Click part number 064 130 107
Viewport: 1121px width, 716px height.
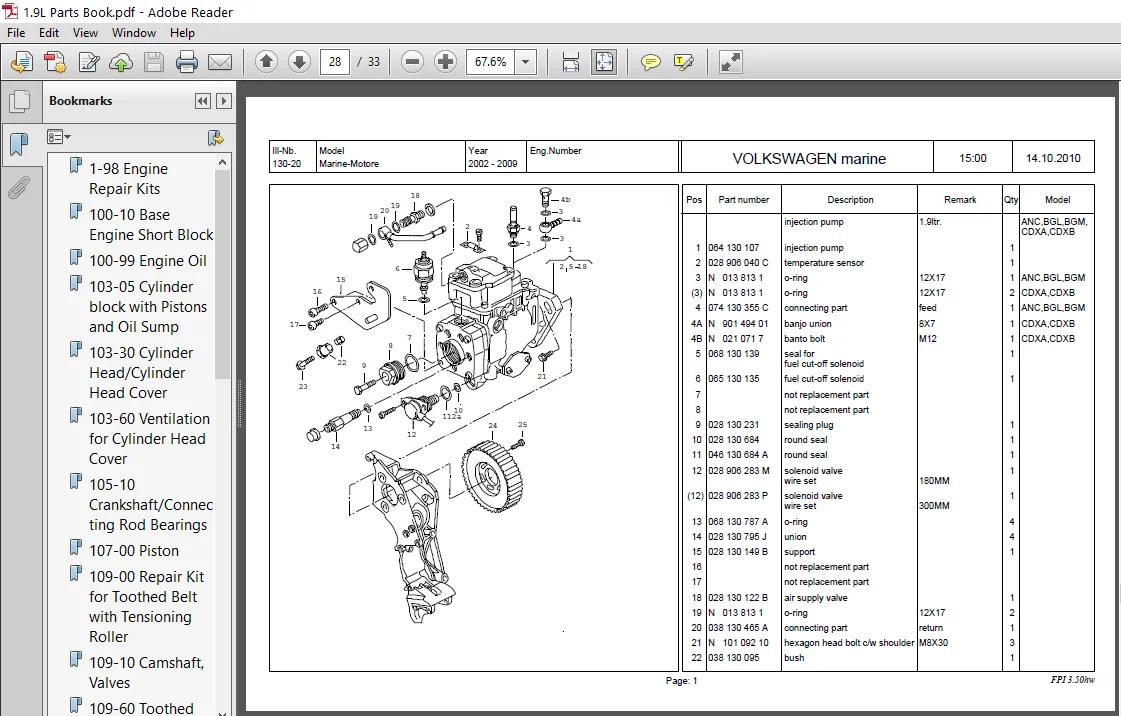click(x=734, y=248)
